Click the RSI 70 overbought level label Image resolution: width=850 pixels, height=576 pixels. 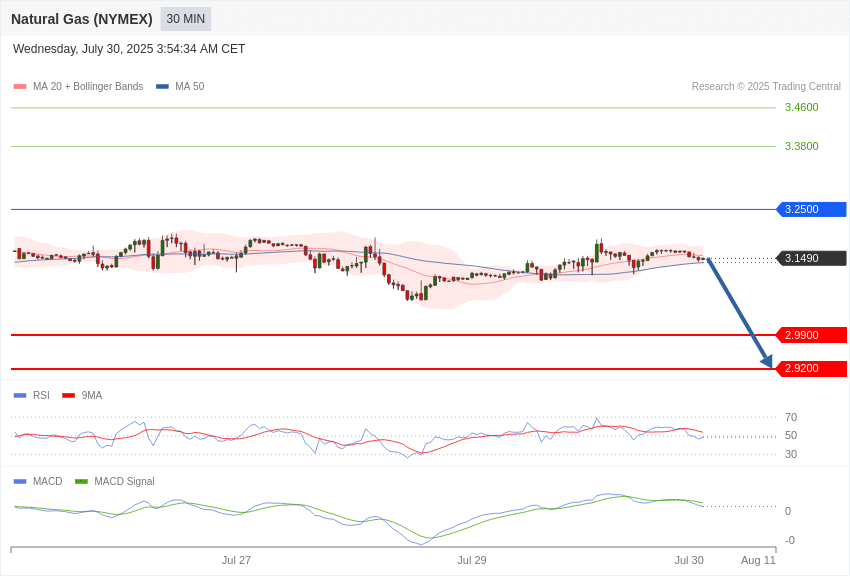791,417
